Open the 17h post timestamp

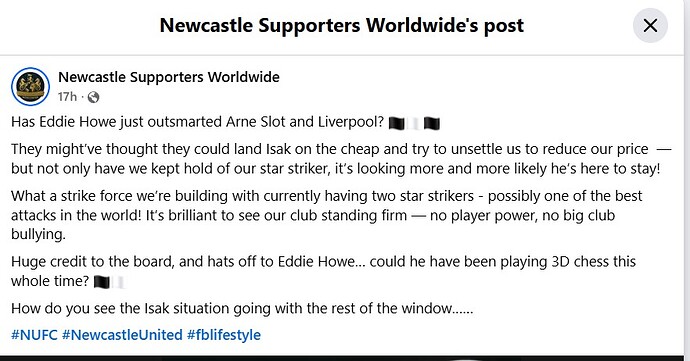point(67,97)
